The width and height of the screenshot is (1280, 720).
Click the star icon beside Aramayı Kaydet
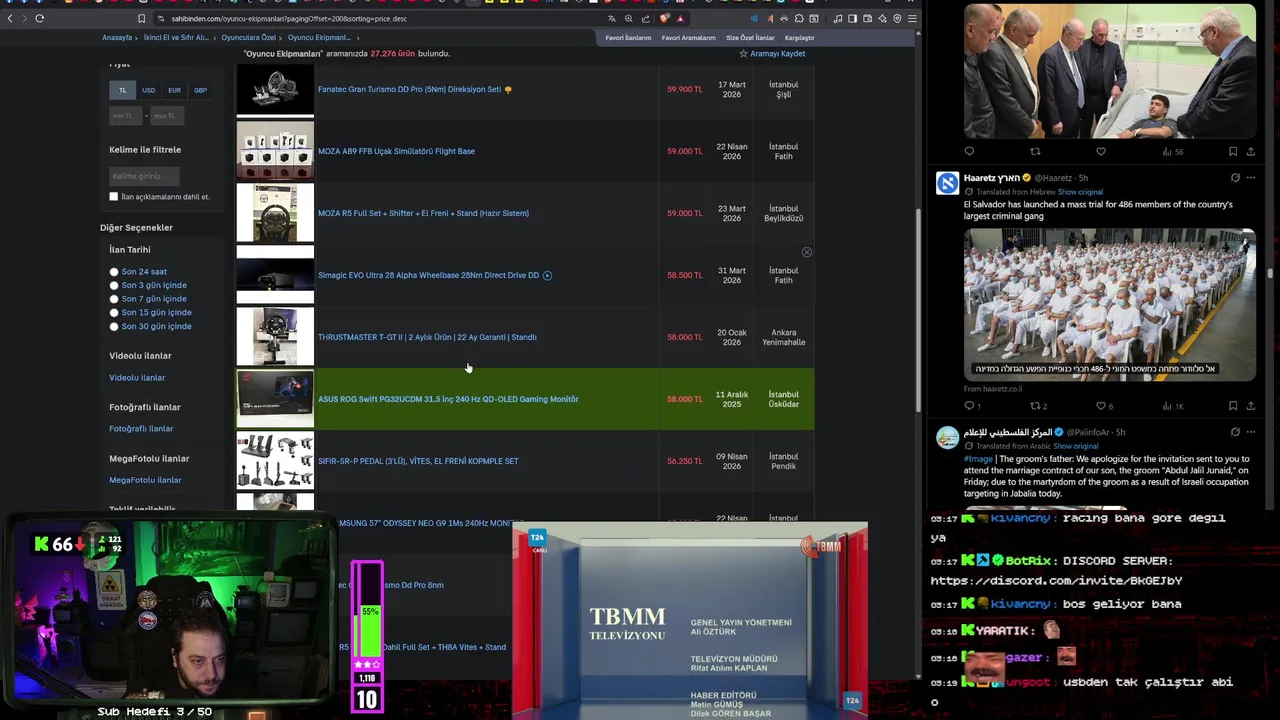pyautogui.click(x=743, y=53)
